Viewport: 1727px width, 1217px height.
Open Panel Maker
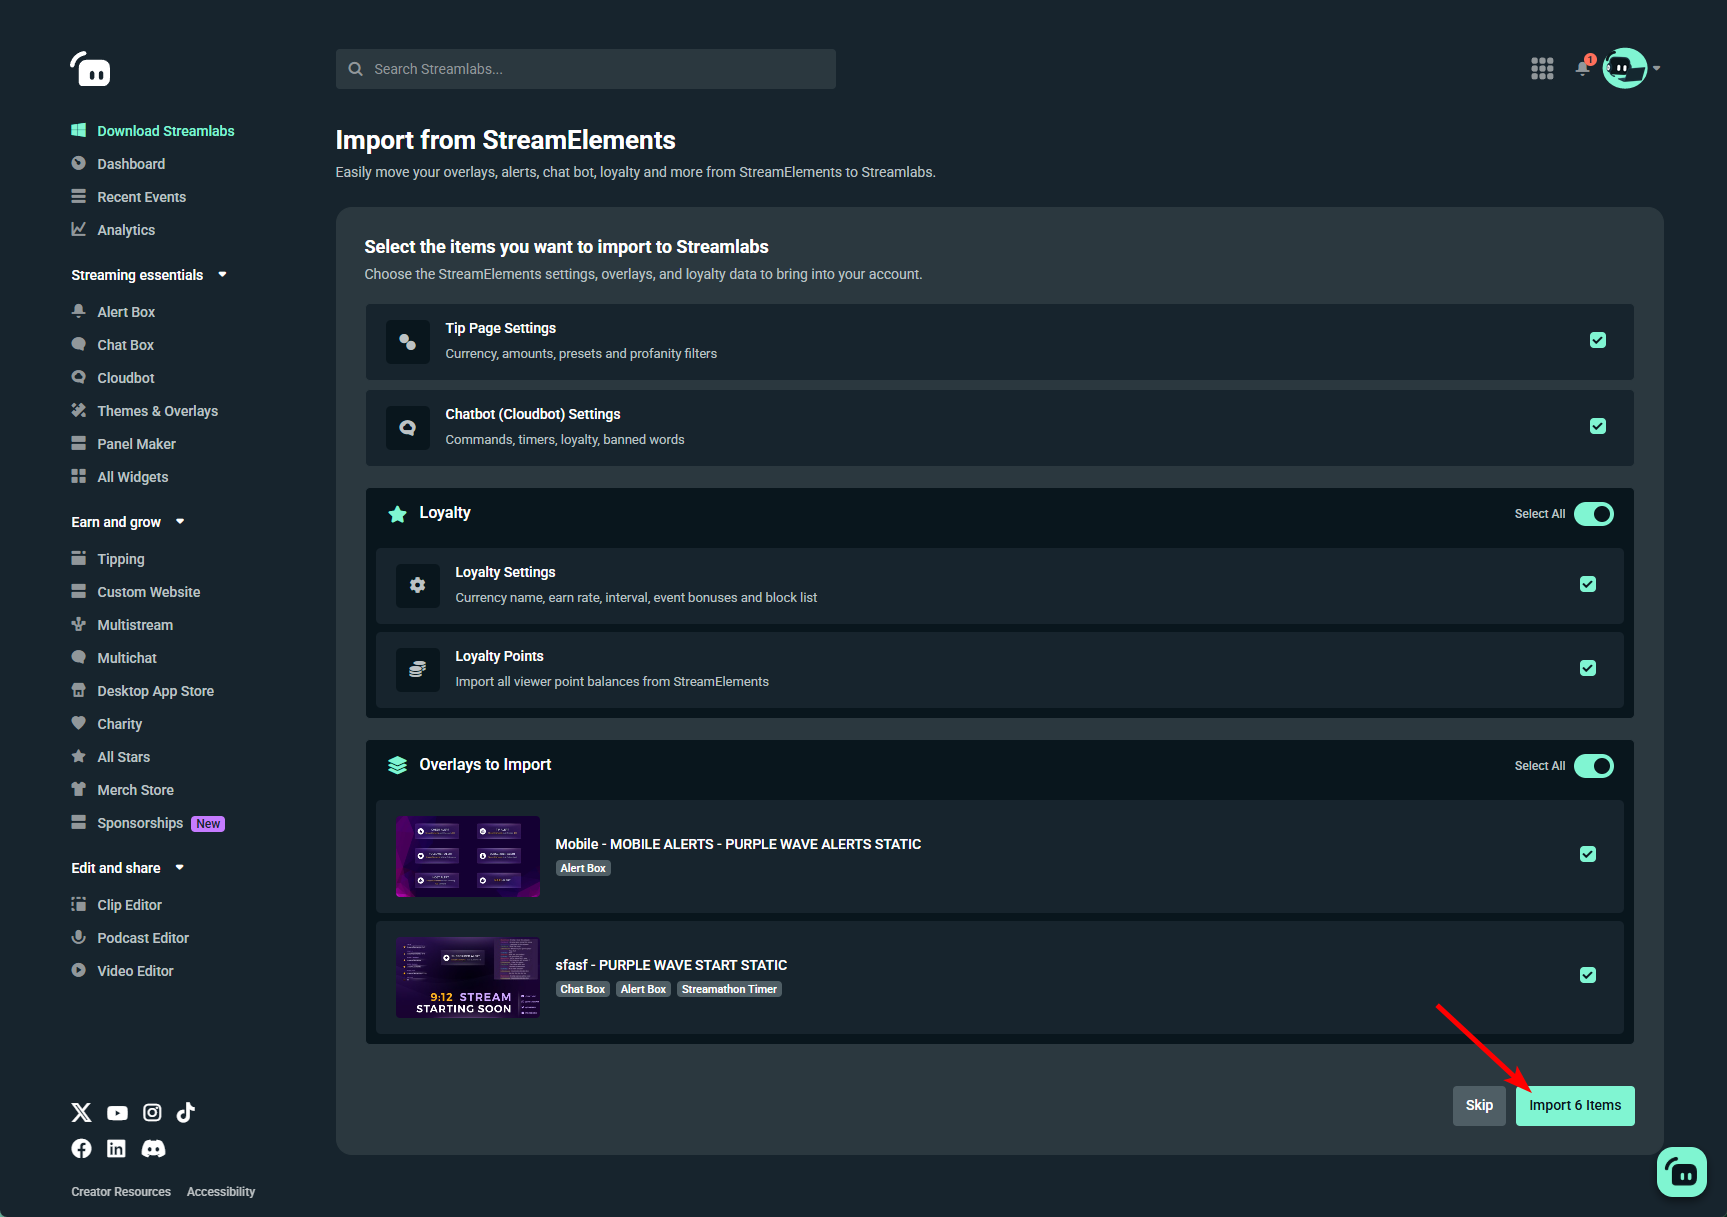point(124,444)
